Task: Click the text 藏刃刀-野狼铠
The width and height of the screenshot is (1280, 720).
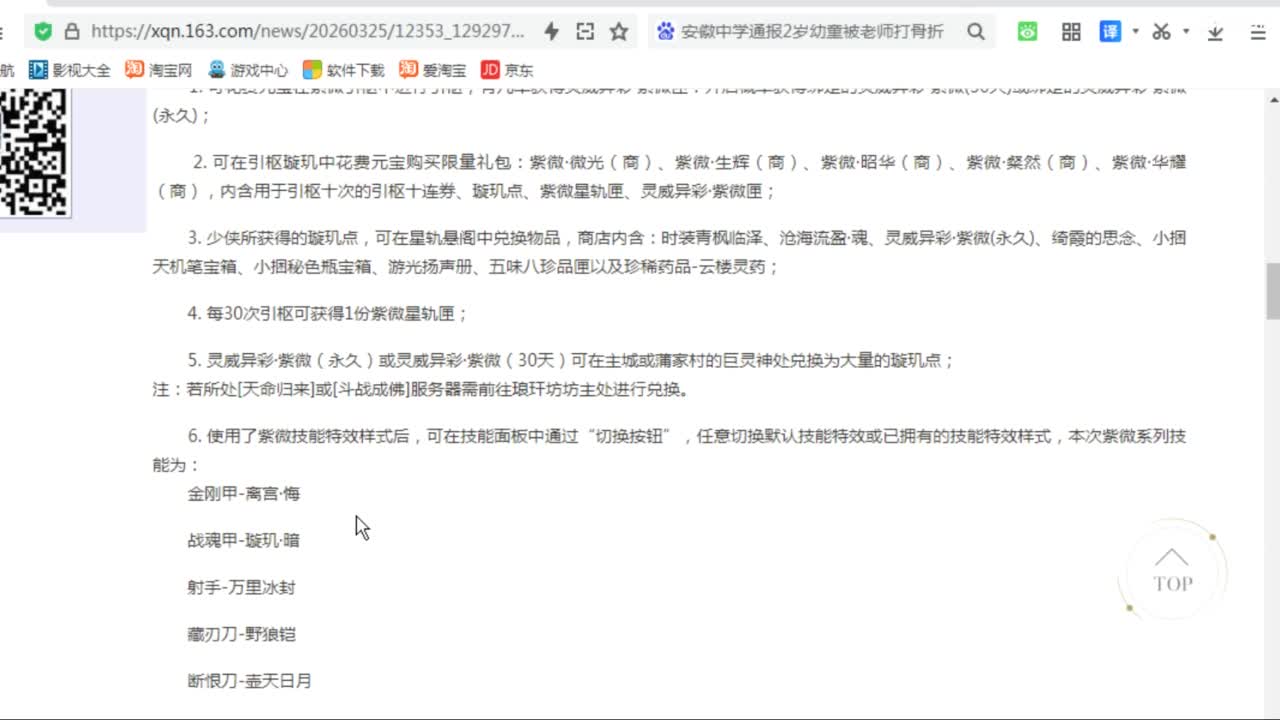Action: click(x=241, y=635)
